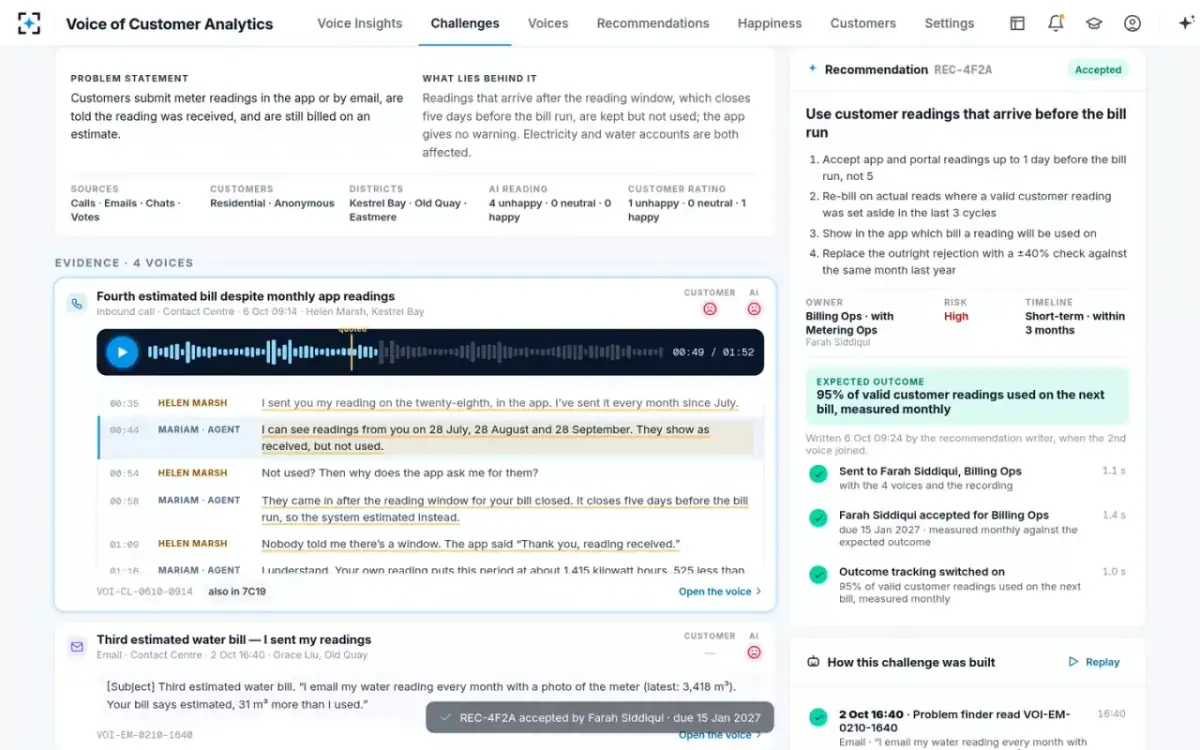The width and height of the screenshot is (1200, 750).
Task: Click the phone call icon on first voice
Action: pos(77,303)
